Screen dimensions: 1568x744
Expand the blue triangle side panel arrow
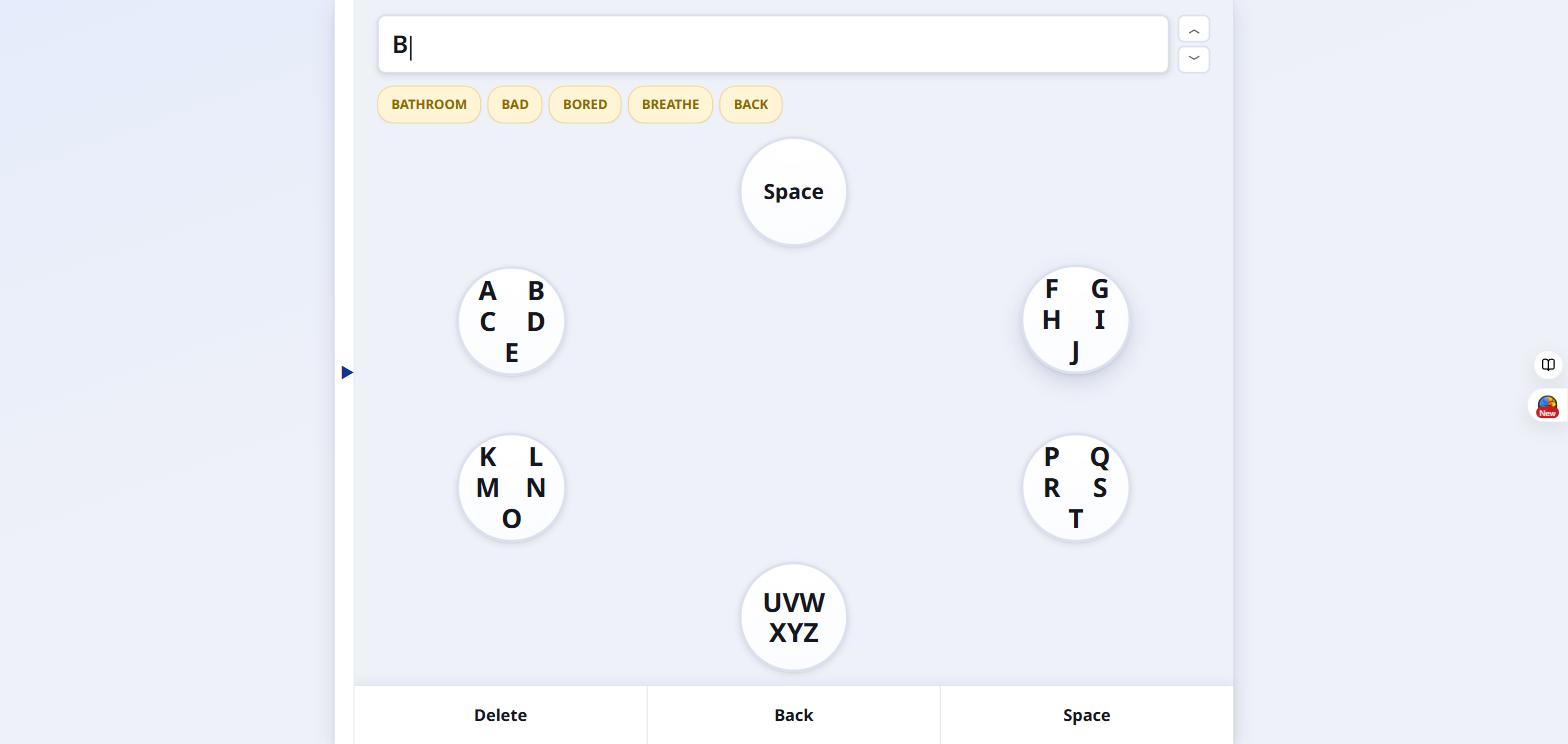347,372
